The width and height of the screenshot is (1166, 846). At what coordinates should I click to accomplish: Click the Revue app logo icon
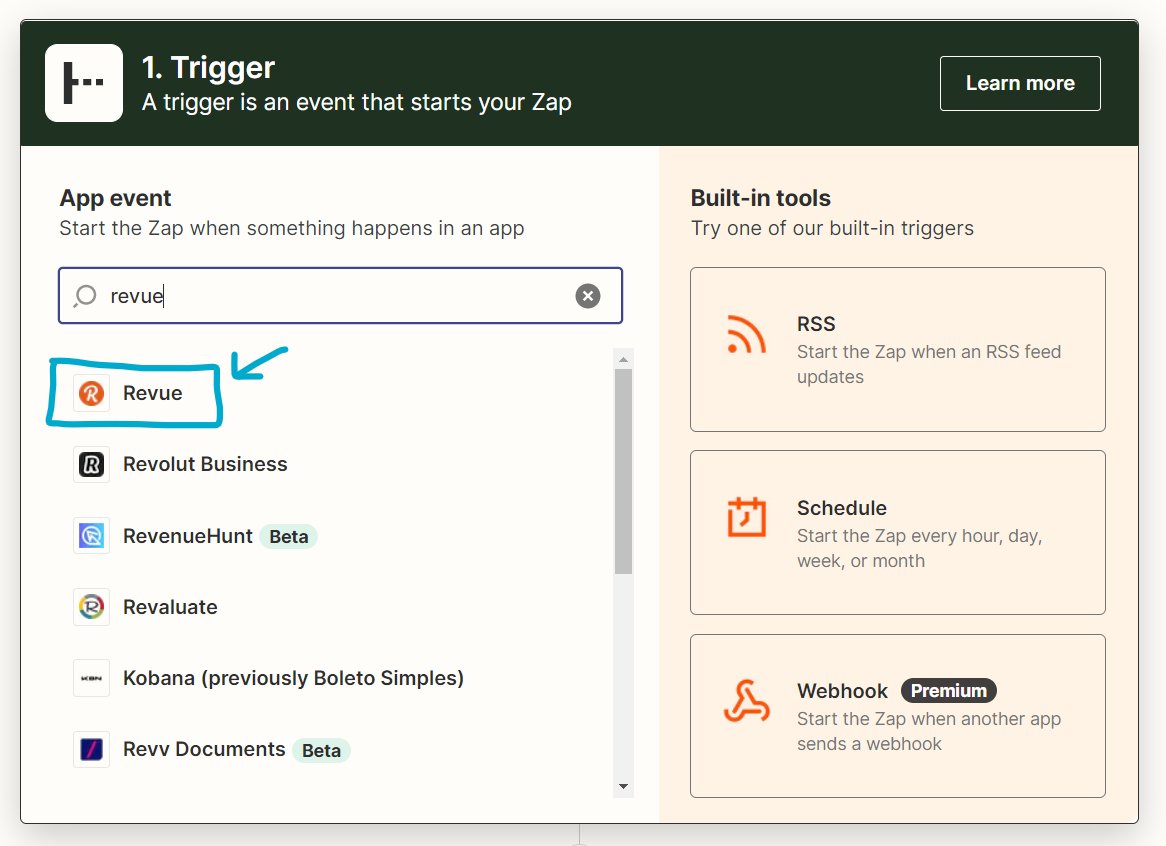point(91,393)
